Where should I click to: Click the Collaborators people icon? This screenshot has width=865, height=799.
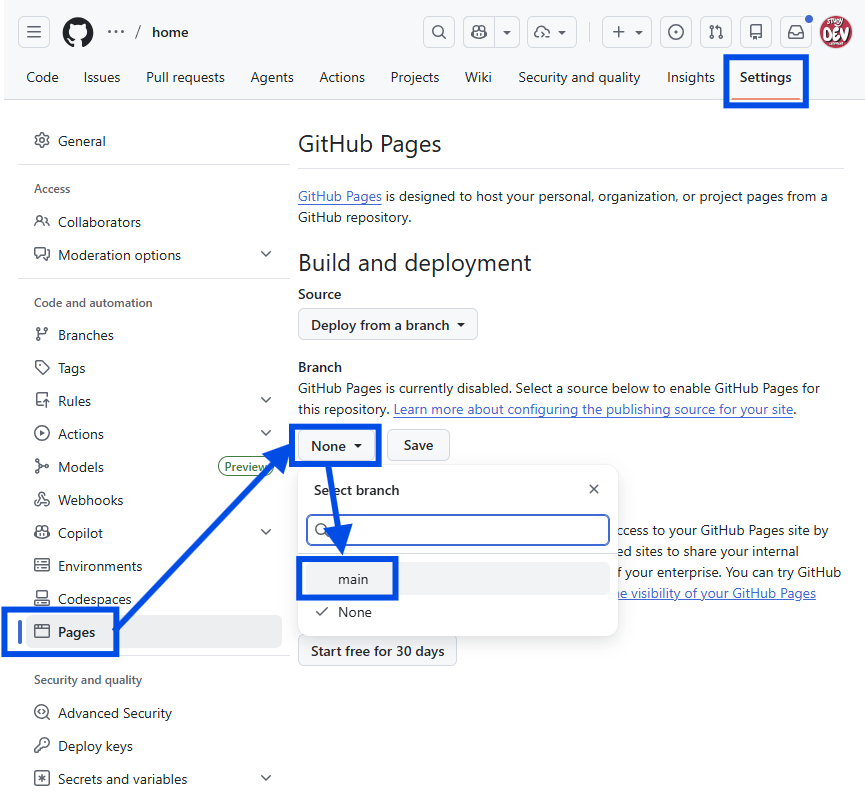coord(42,221)
